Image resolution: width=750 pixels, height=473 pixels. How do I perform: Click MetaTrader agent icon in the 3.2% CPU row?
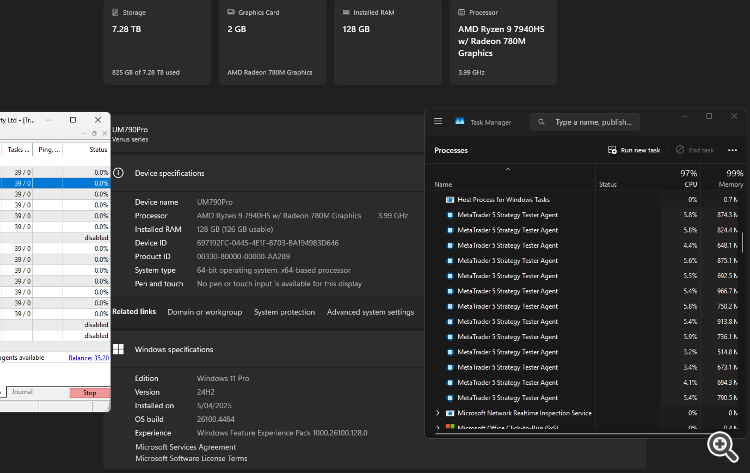coord(450,352)
